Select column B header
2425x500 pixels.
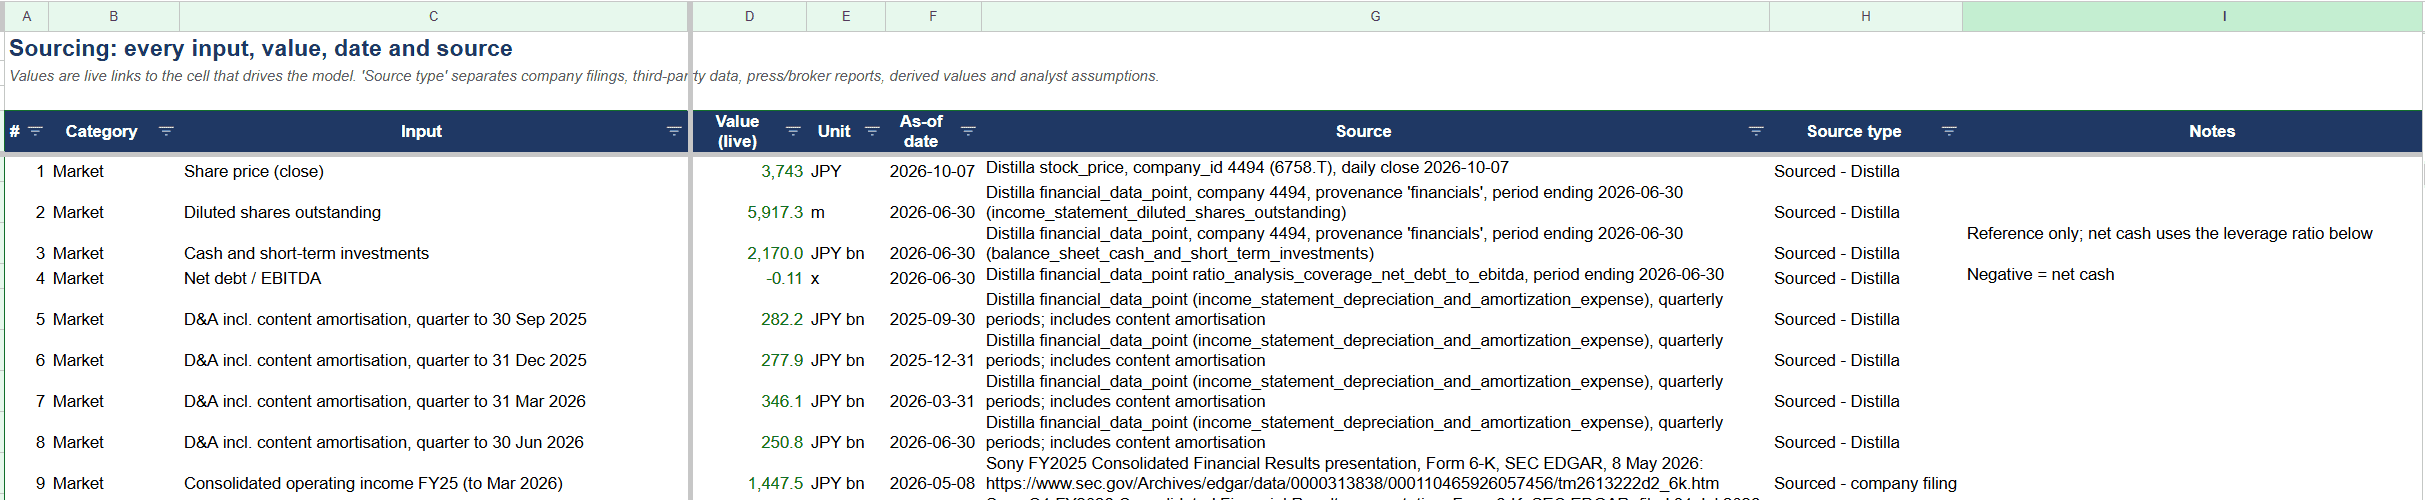click(114, 16)
